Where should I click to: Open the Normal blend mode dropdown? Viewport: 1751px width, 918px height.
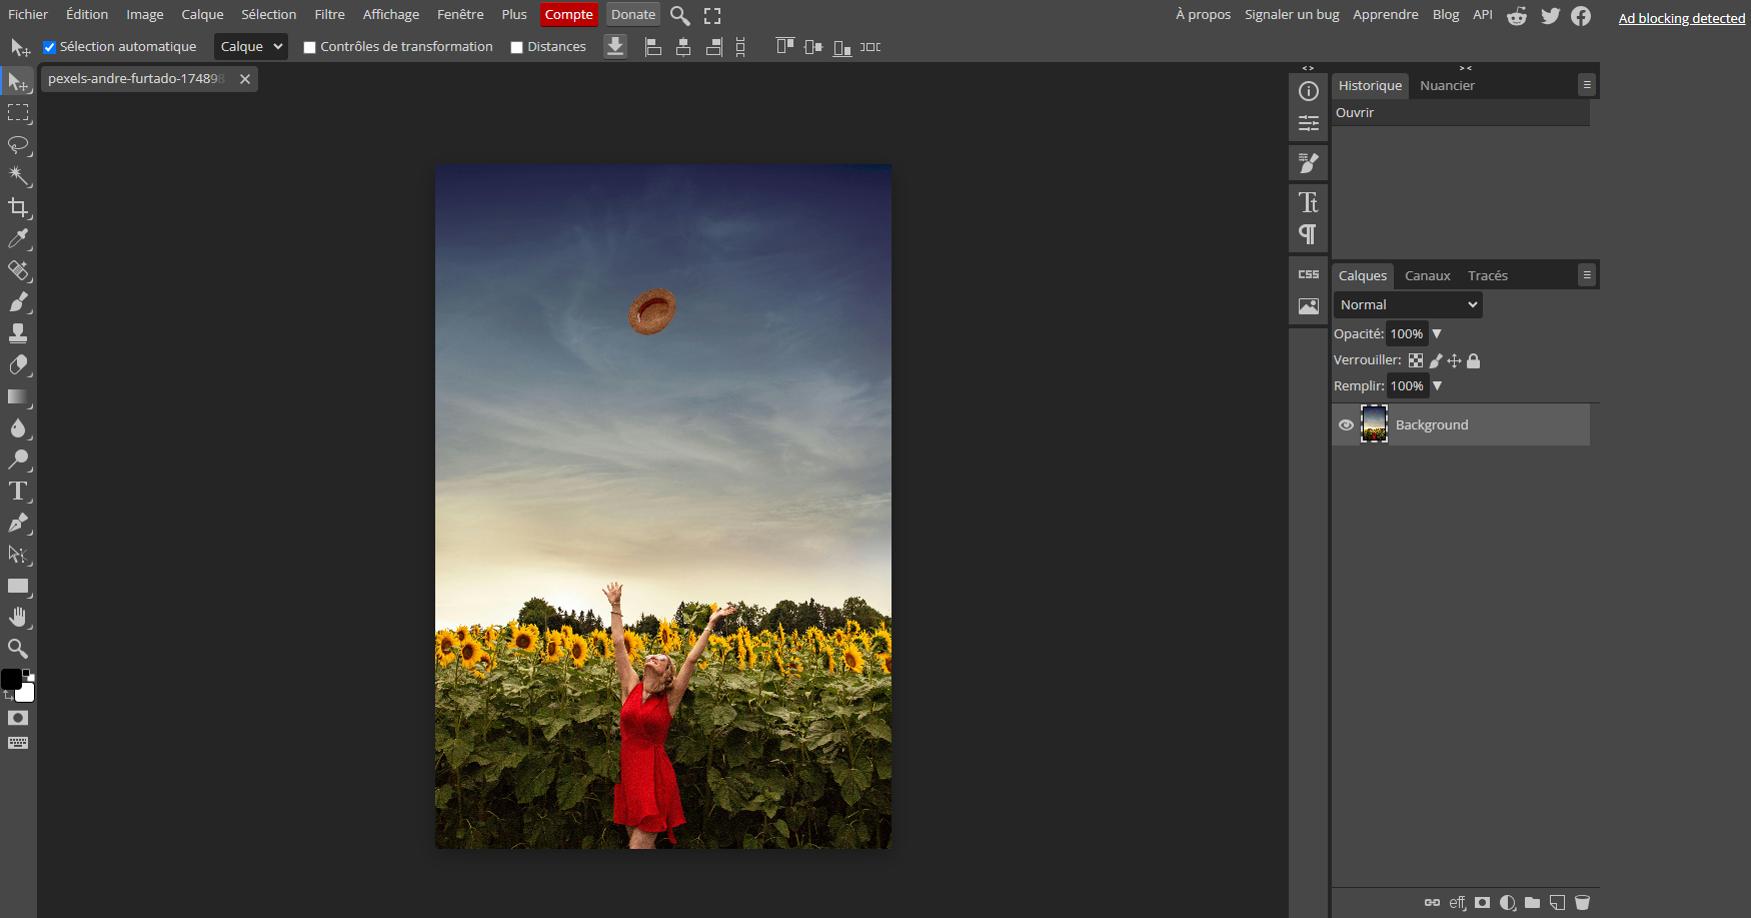point(1407,305)
